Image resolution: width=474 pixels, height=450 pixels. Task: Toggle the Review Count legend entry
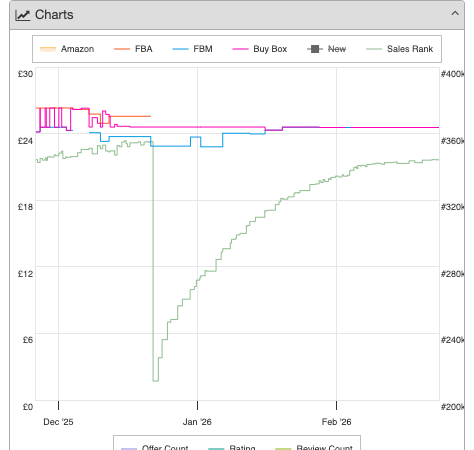(x=314, y=447)
